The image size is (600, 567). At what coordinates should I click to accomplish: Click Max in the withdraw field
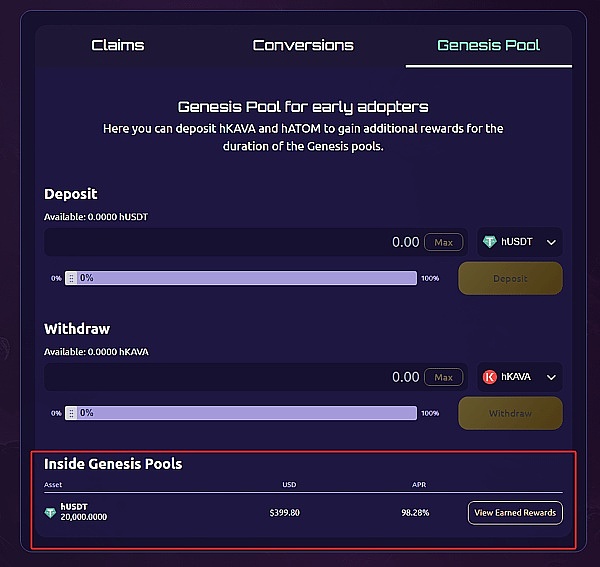click(444, 377)
